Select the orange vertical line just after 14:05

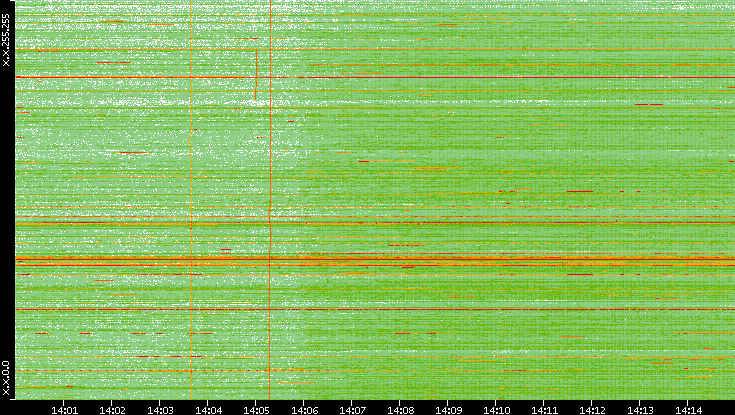270,120
